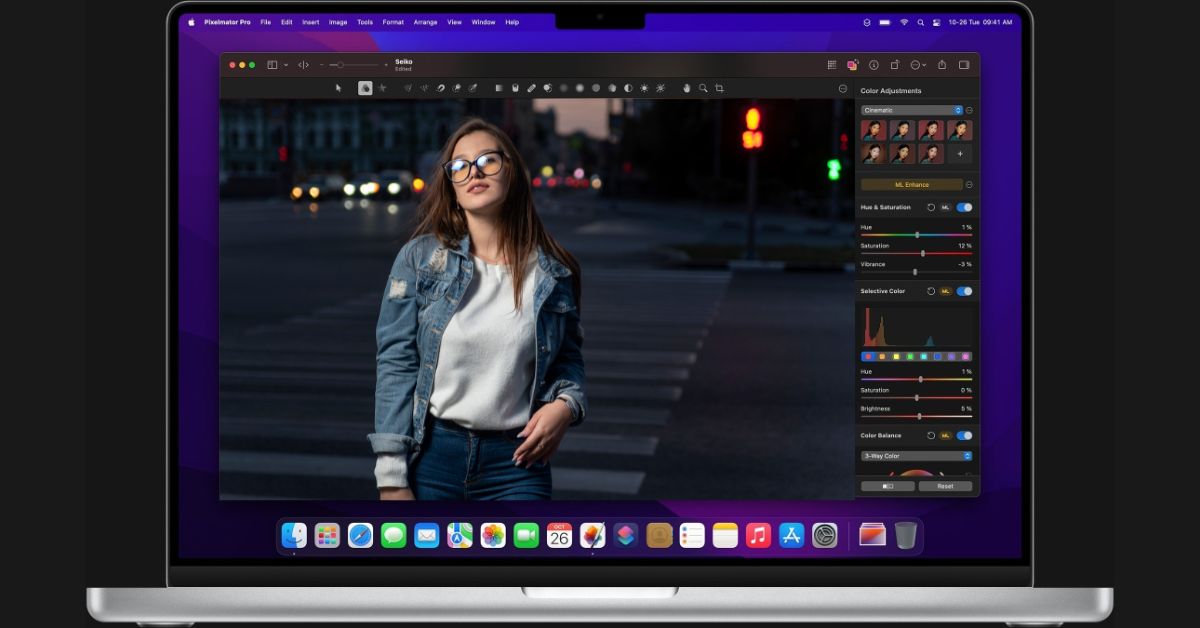Open the Cinematic preset dropdown
Screen dimensions: 1200x628
pyautogui.click(x=912, y=110)
